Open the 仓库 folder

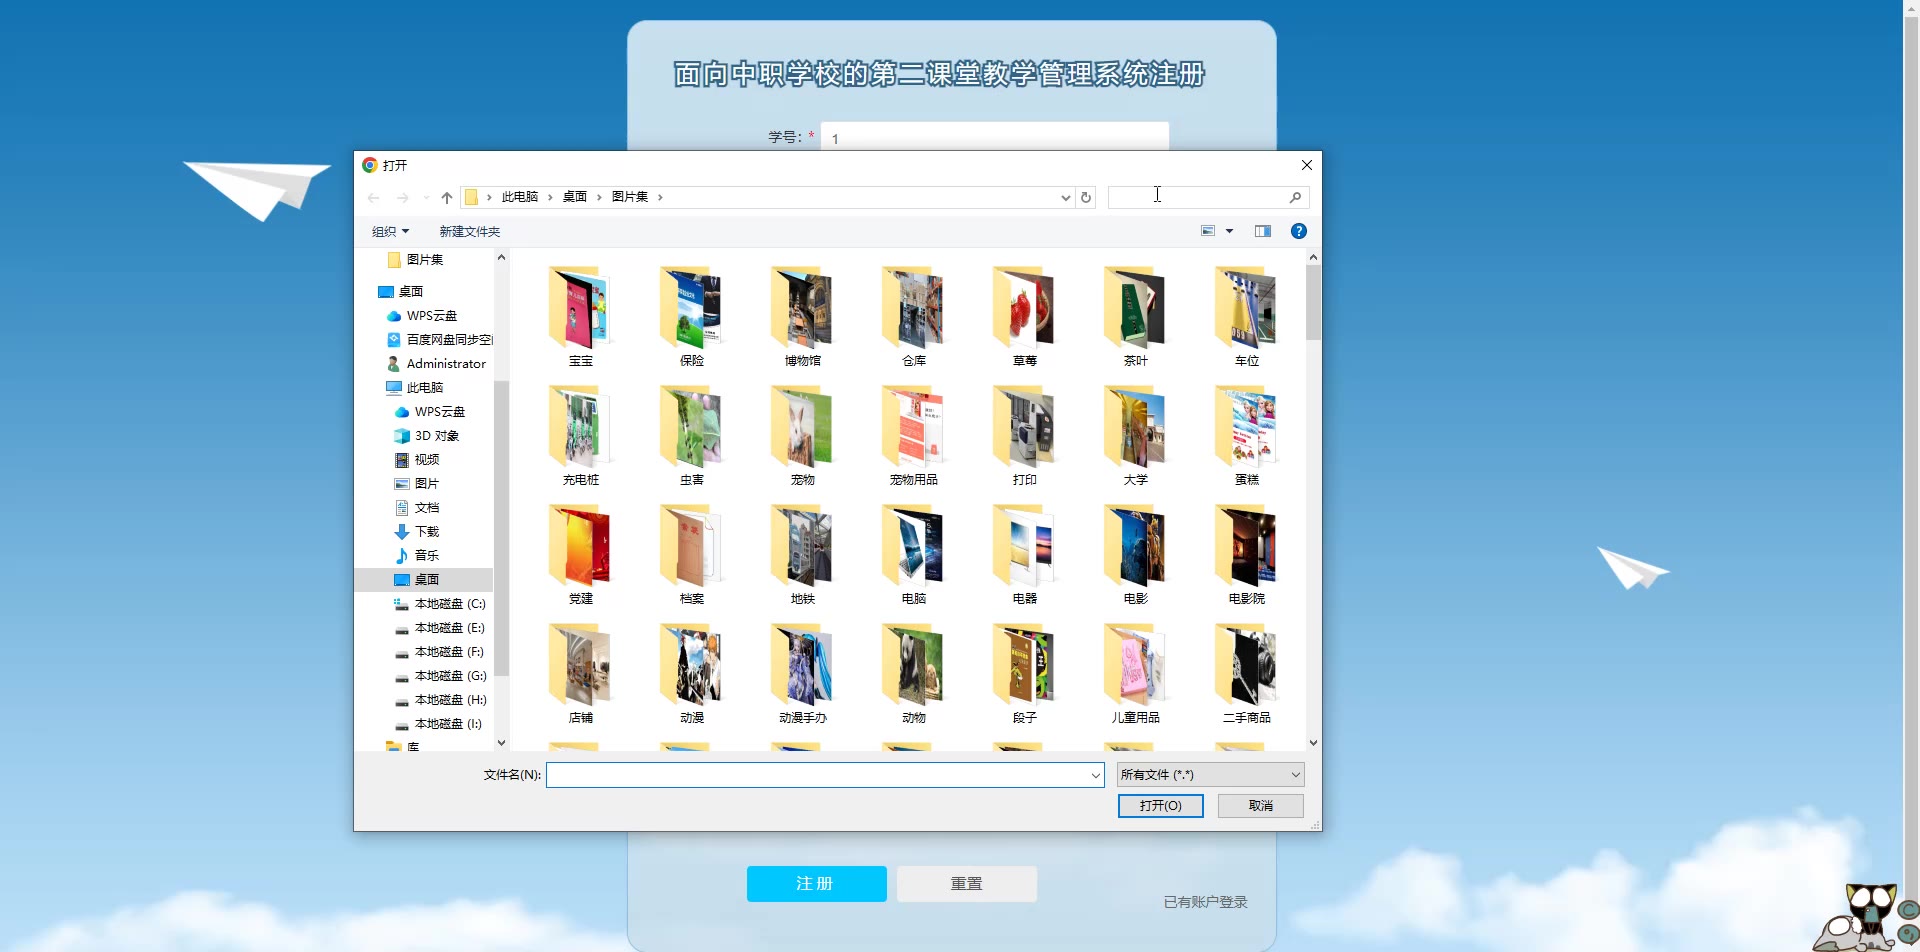[914, 317]
